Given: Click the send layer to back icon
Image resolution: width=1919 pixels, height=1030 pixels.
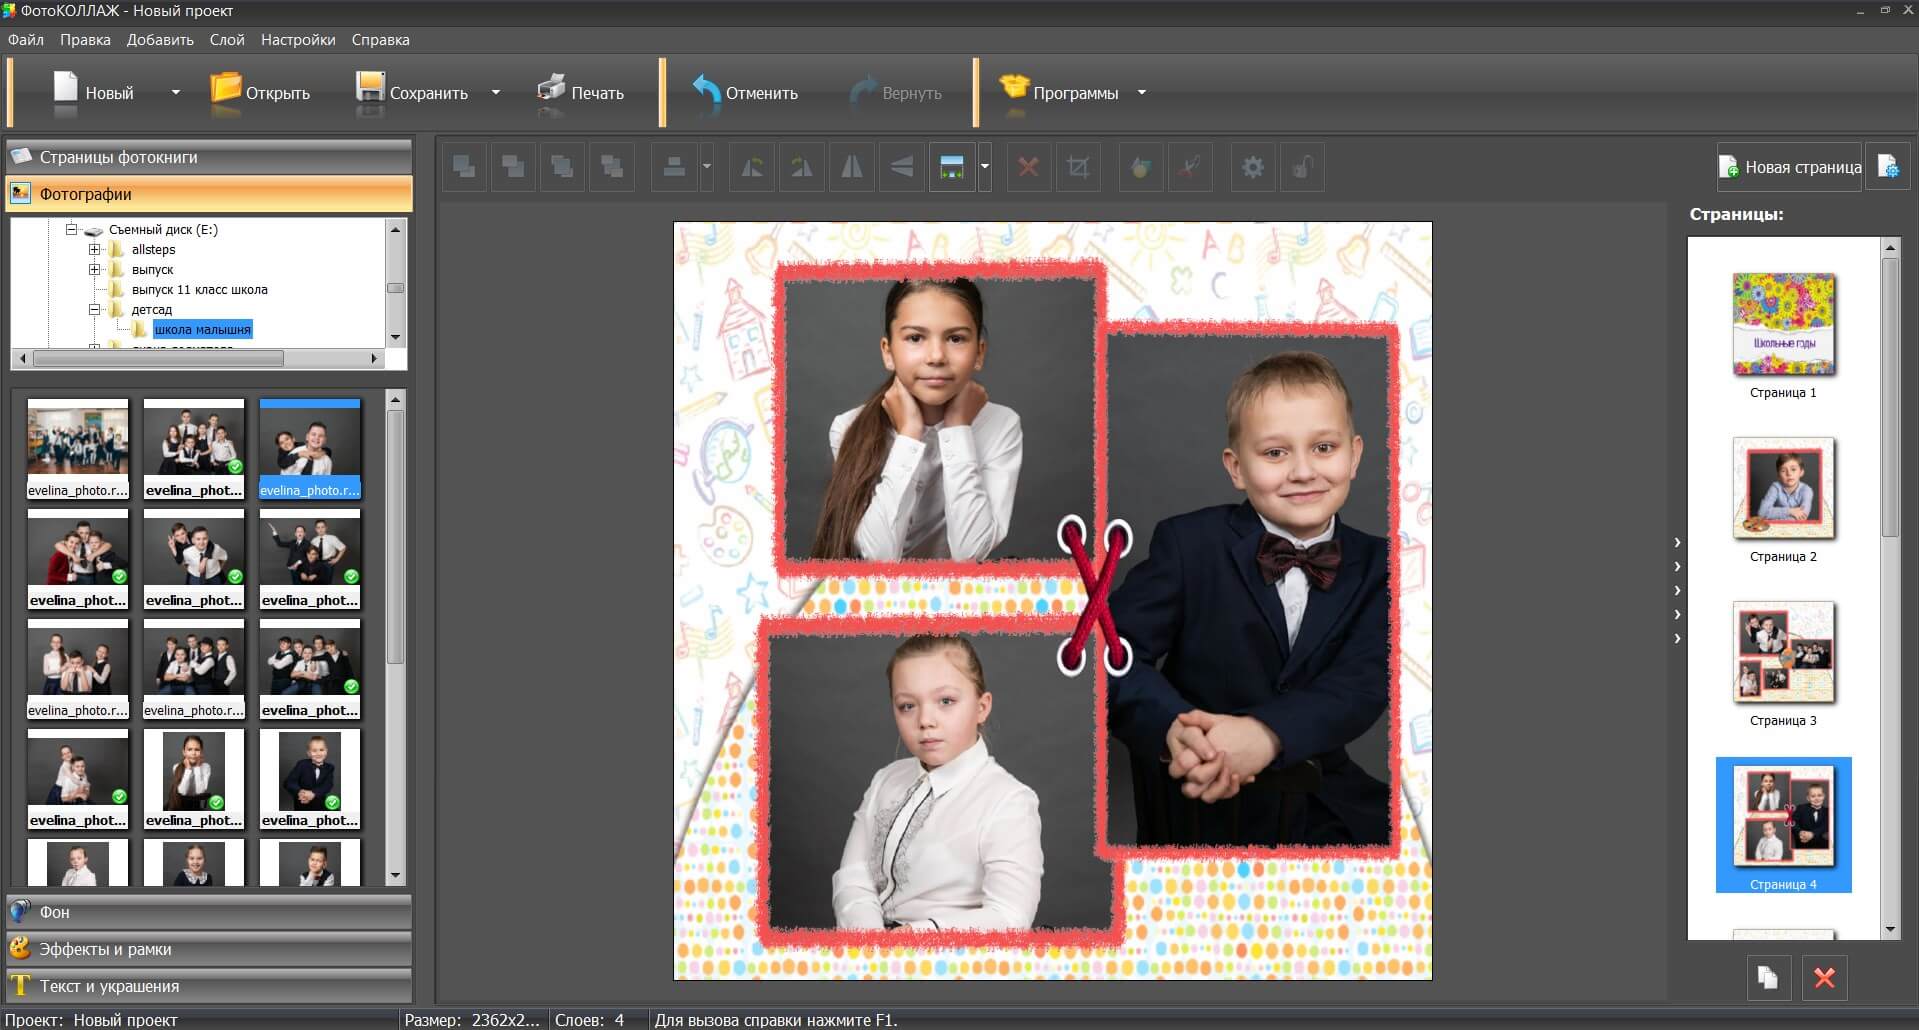Looking at the screenshot, I should pyautogui.click(x=612, y=167).
